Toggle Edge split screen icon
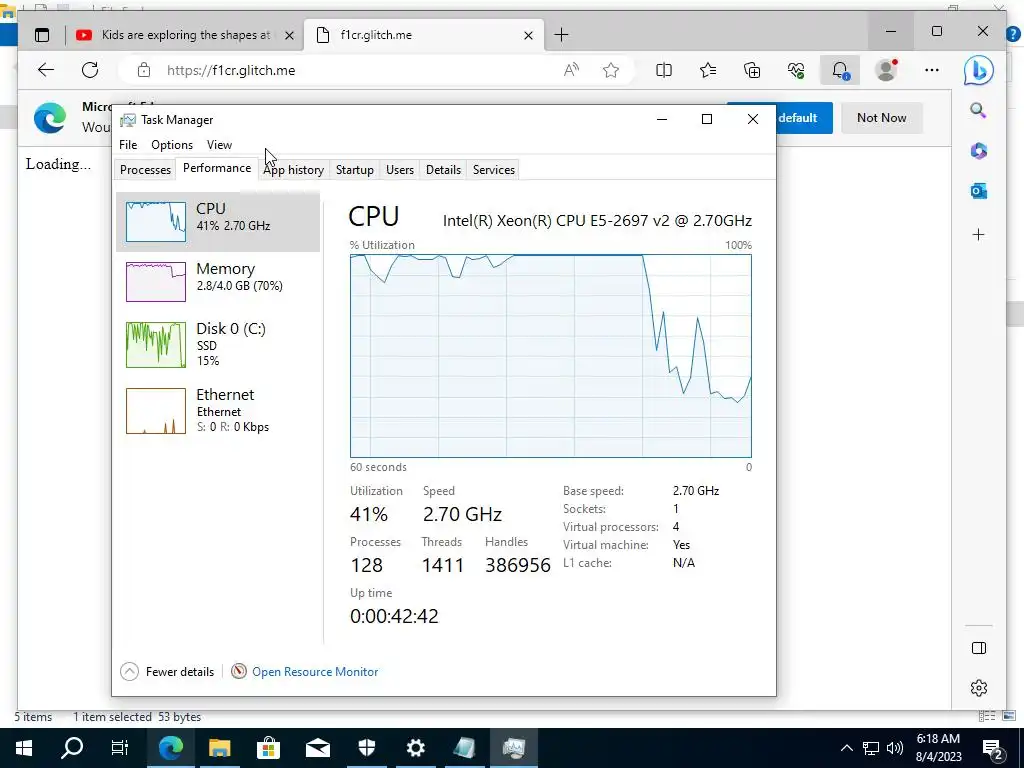The width and height of the screenshot is (1024, 768). tap(664, 70)
